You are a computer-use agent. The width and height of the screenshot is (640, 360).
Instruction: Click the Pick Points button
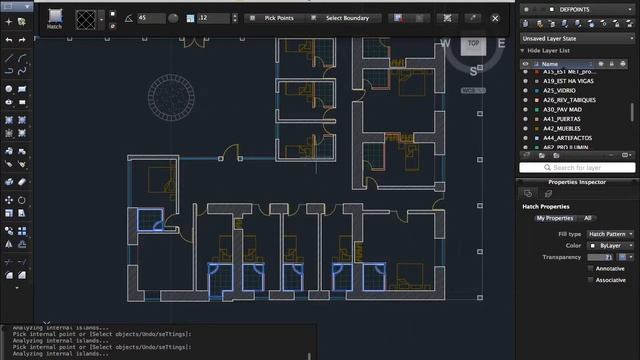pos(274,18)
